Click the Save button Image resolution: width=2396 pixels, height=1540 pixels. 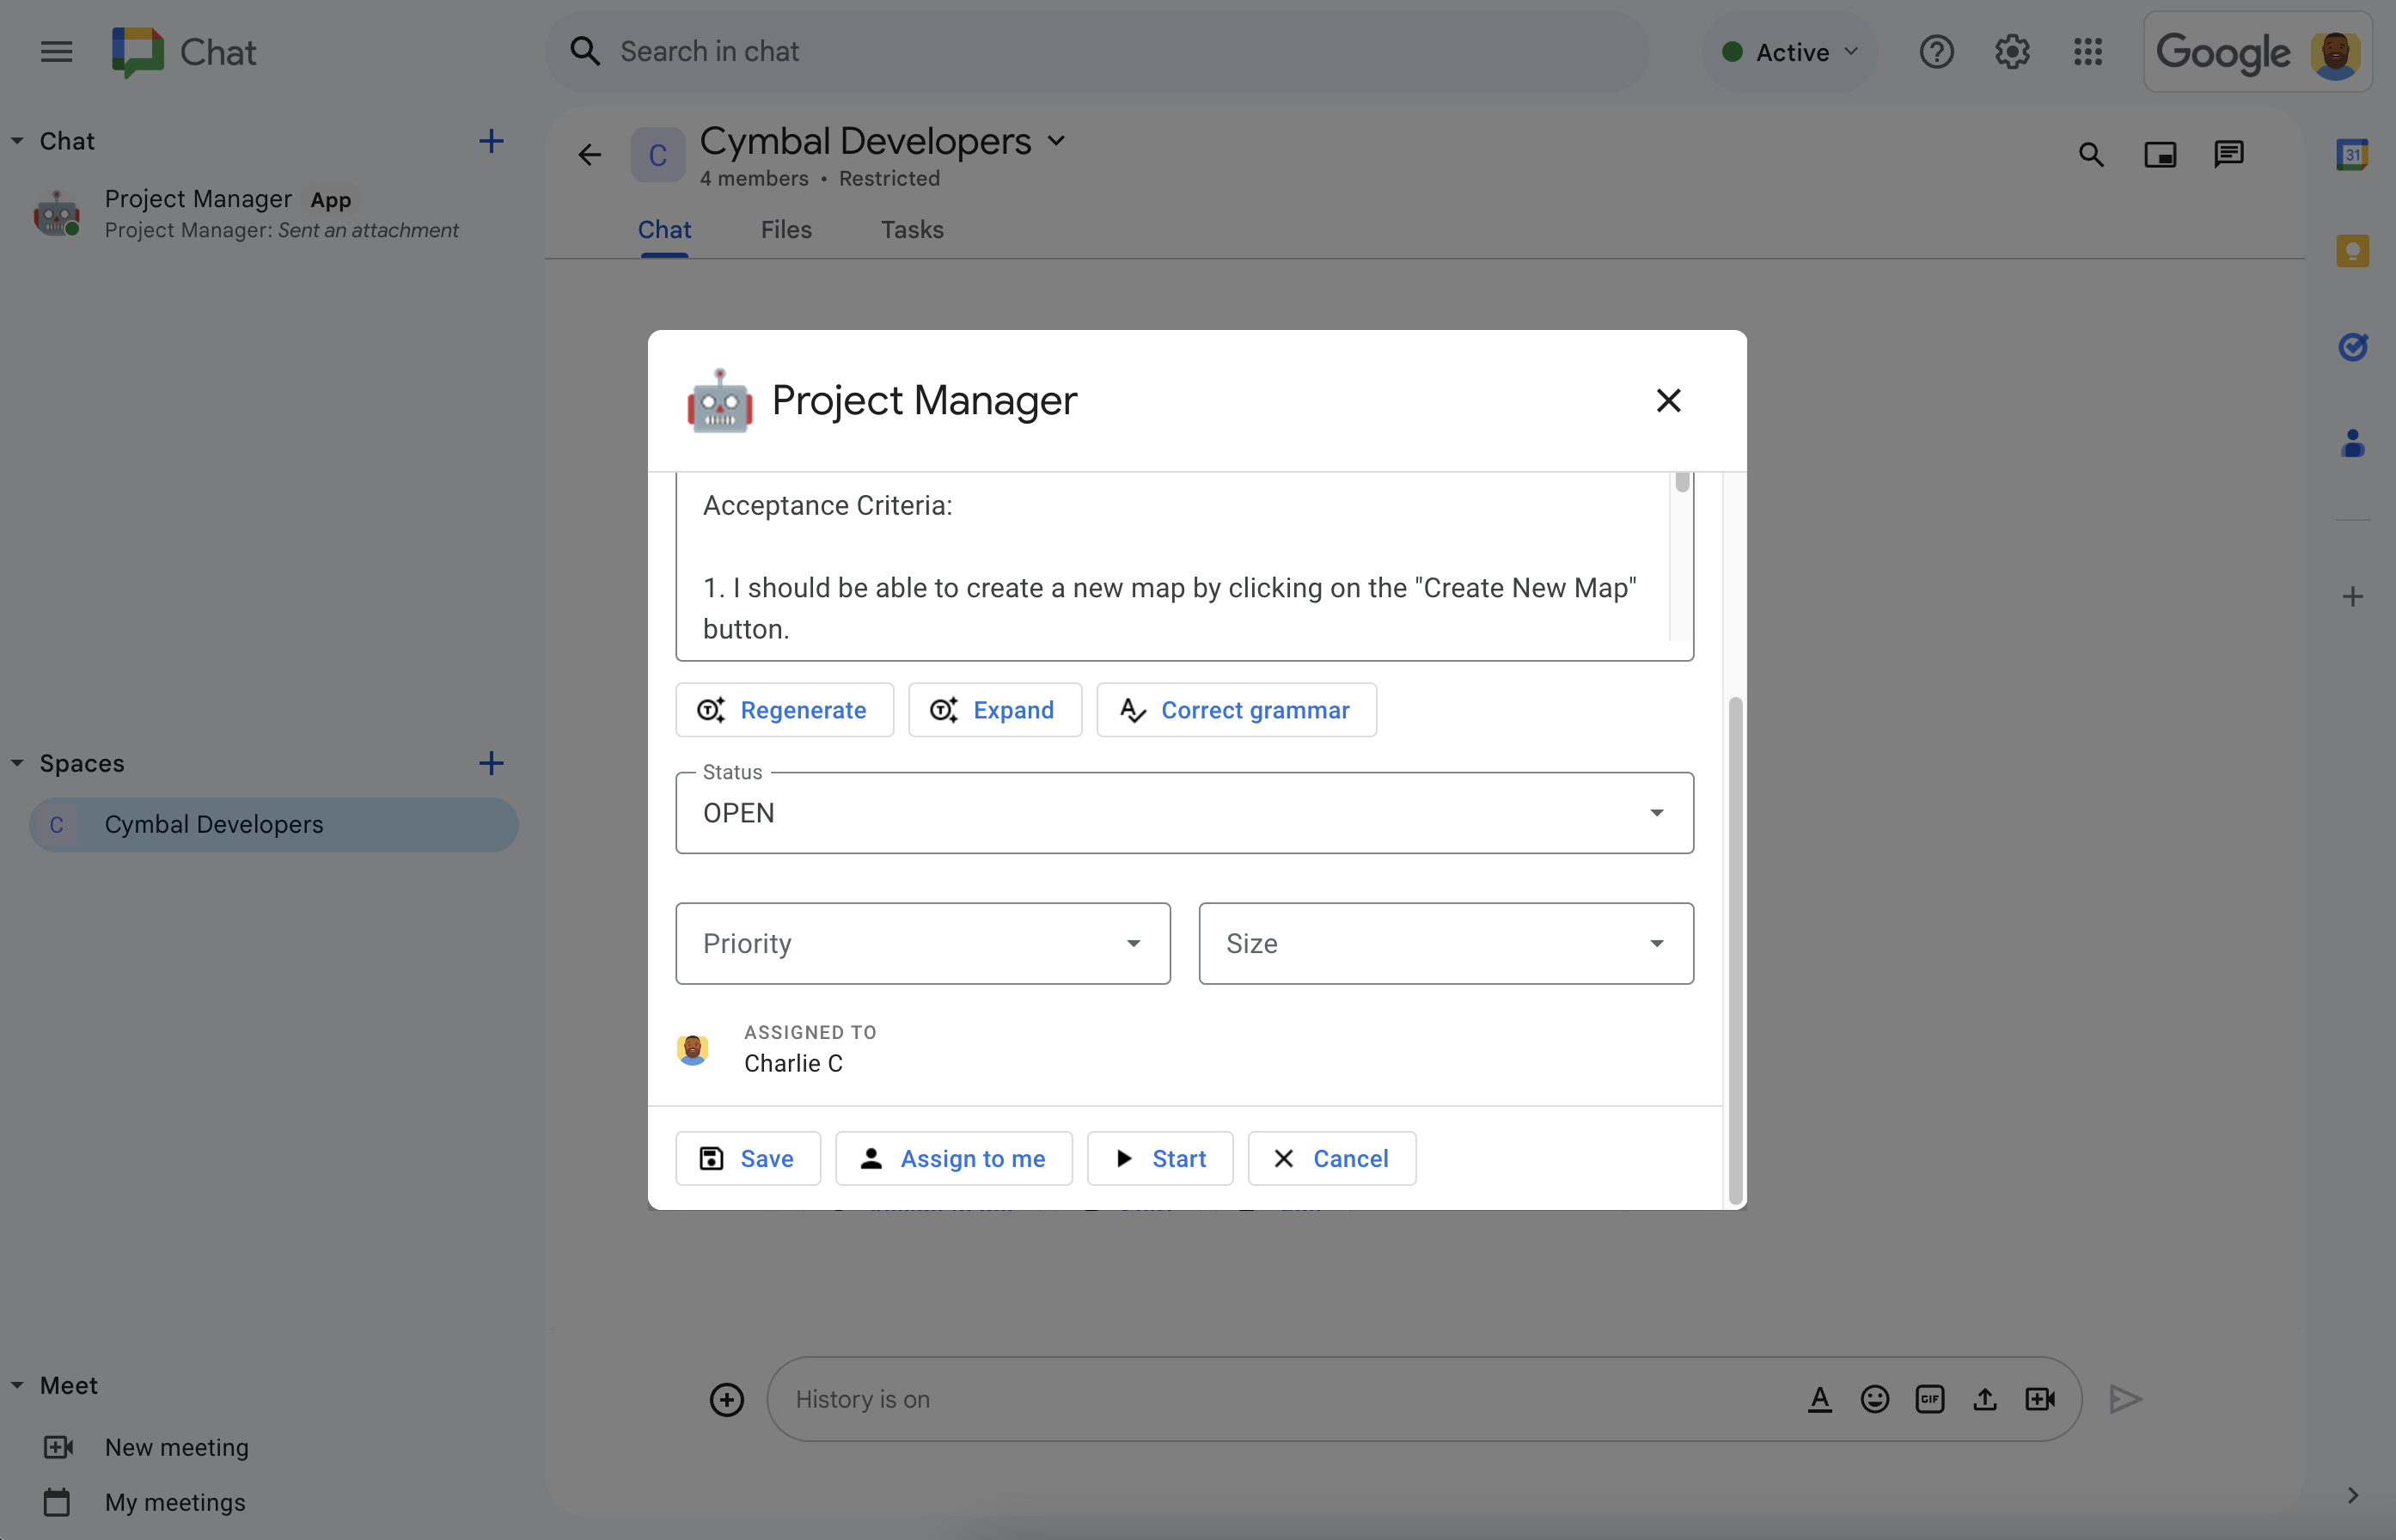coord(748,1158)
